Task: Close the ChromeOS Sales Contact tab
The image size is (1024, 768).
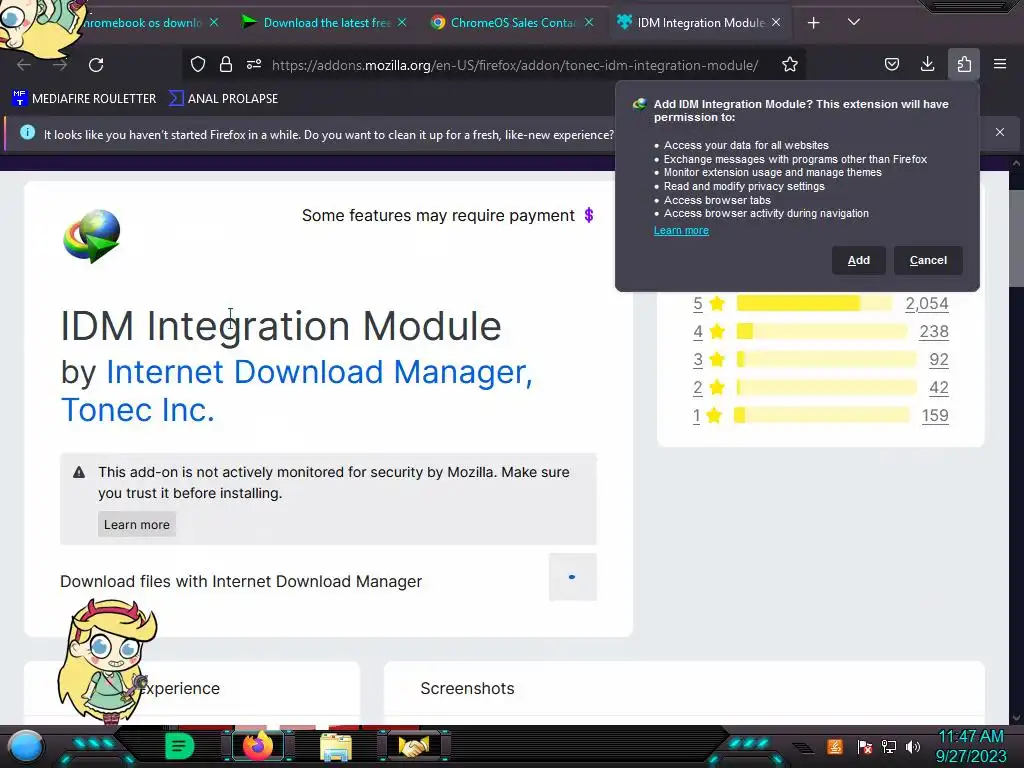Action: (x=589, y=22)
